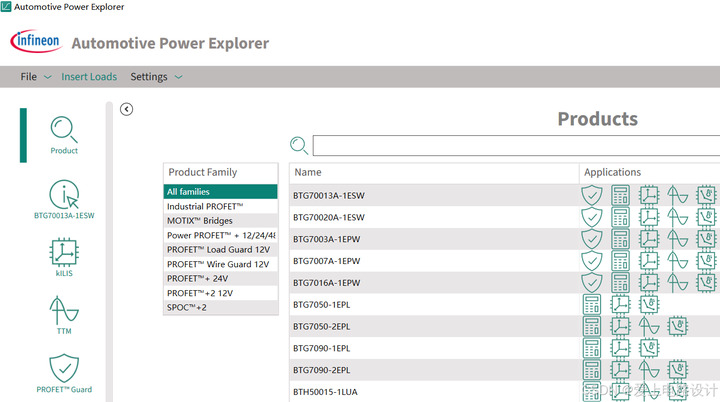Collapse the sidebar with the arrow button
720x402 pixels.
tap(127, 109)
